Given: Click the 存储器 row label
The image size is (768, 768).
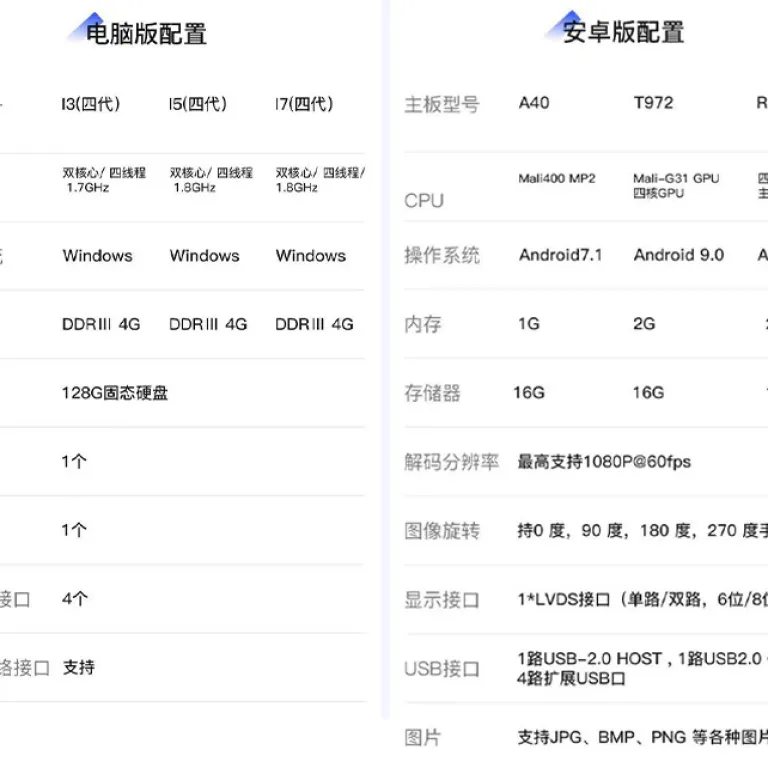Looking at the screenshot, I should [x=432, y=393].
